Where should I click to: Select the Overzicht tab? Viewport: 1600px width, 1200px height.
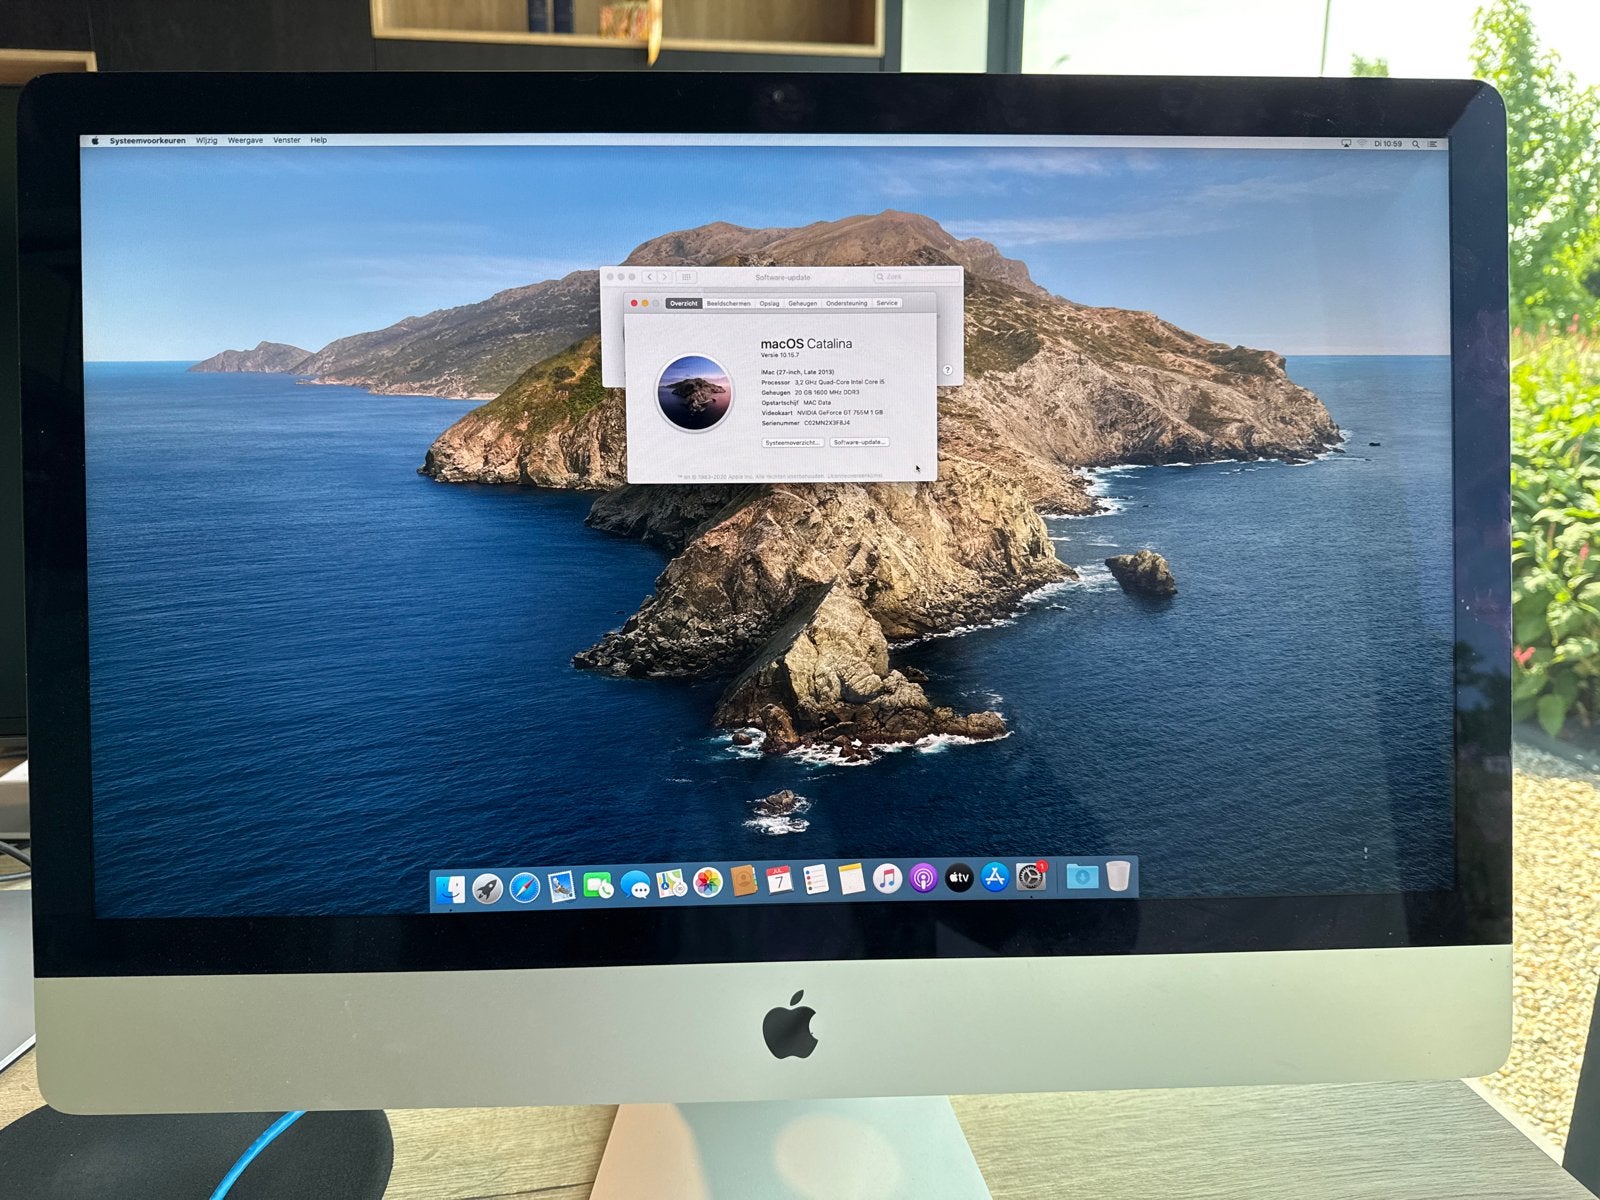(x=684, y=303)
